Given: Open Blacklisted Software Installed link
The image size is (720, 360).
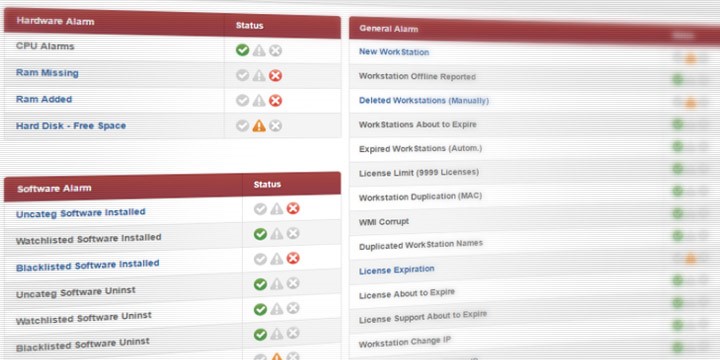Looking at the screenshot, I should point(88,265).
